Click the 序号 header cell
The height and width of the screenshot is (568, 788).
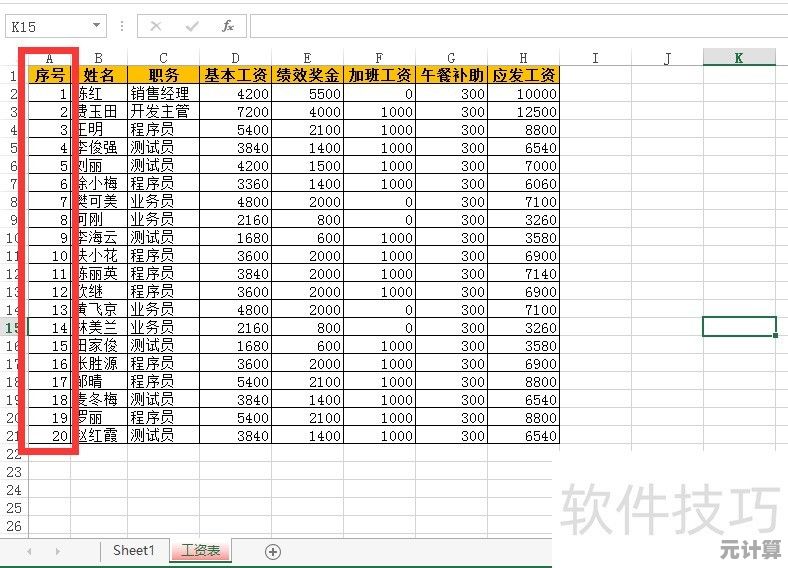tap(49, 75)
